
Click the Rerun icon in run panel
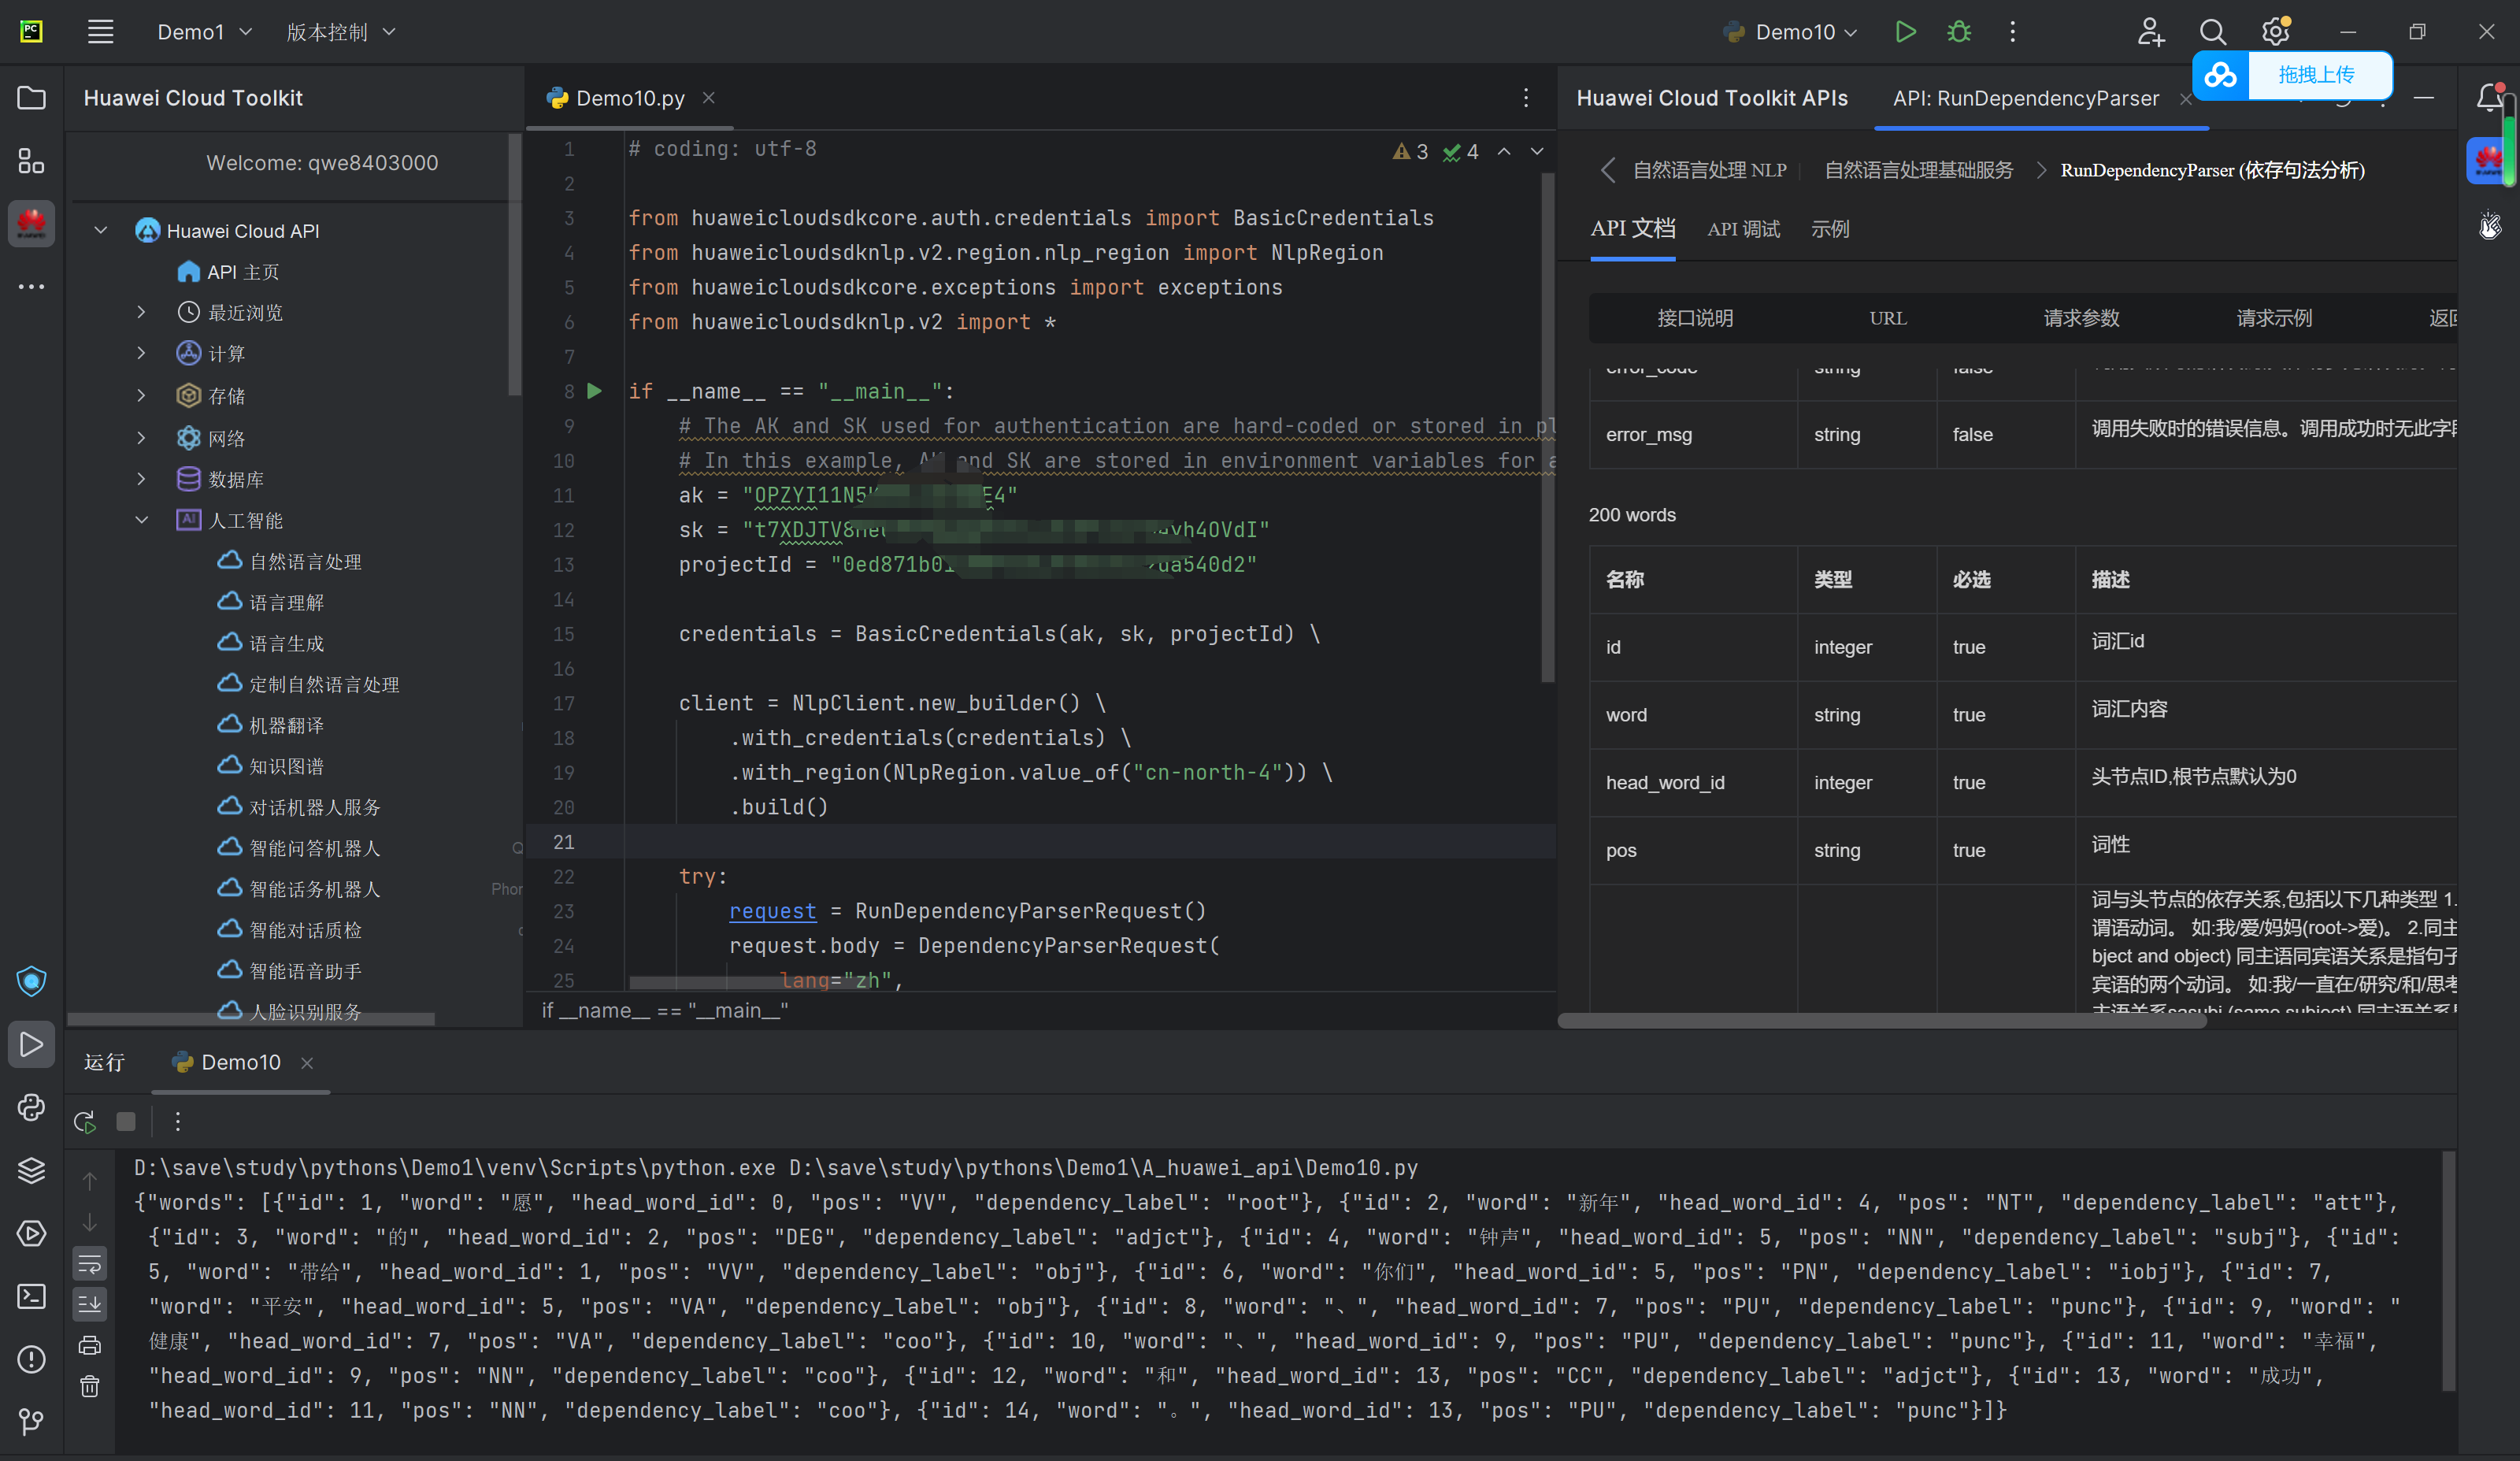85,1122
